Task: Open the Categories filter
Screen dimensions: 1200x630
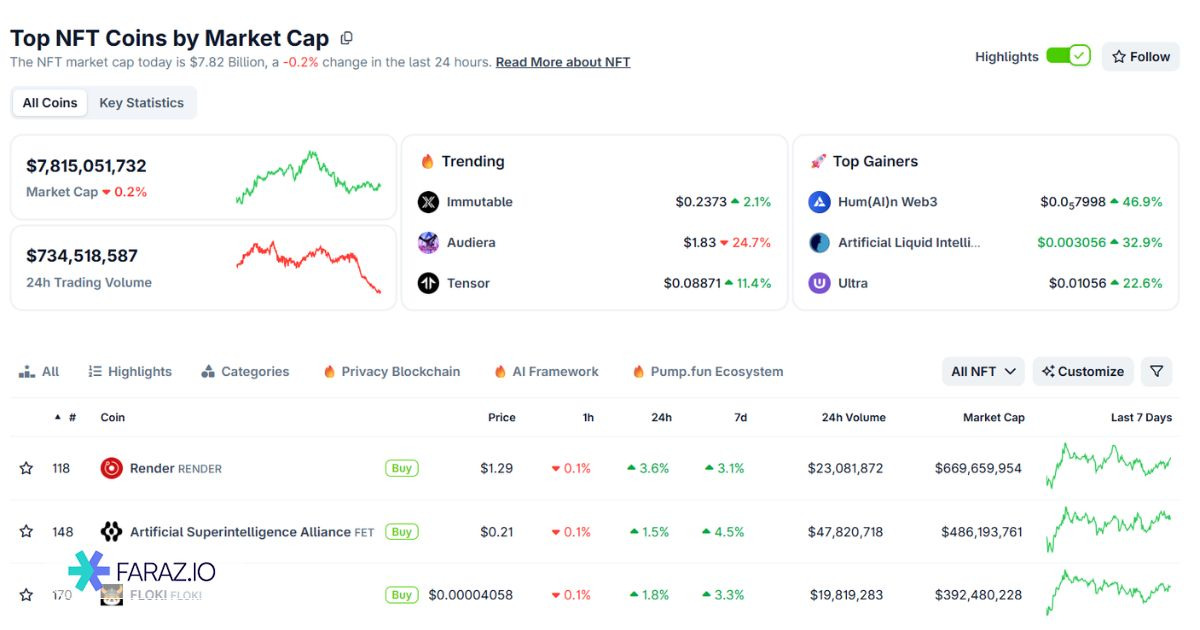Action: pyautogui.click(x=245, y=371)
